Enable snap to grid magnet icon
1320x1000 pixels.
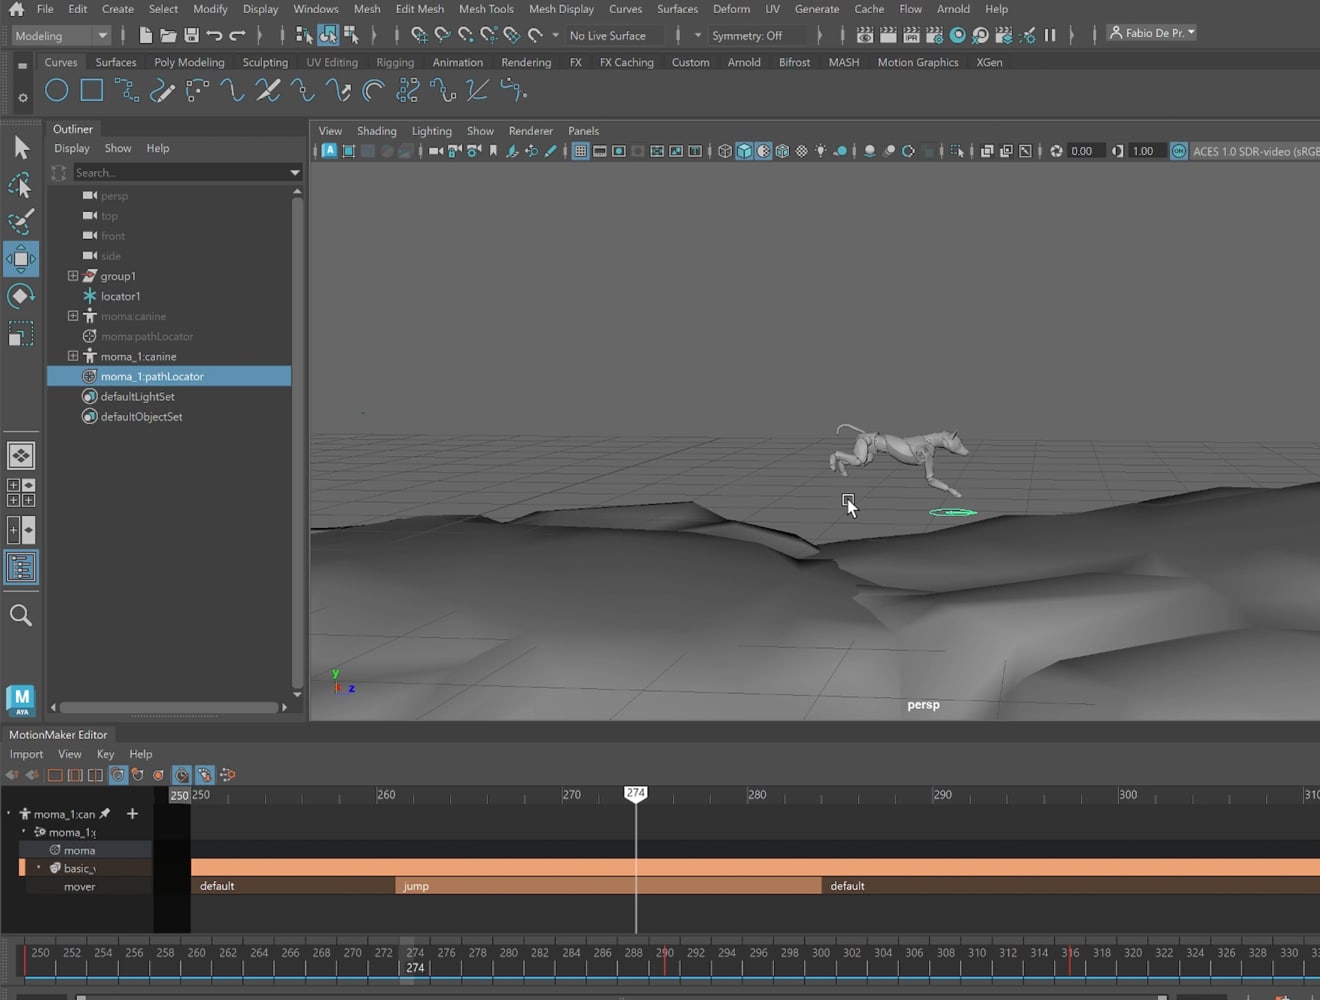click(419, 35)
